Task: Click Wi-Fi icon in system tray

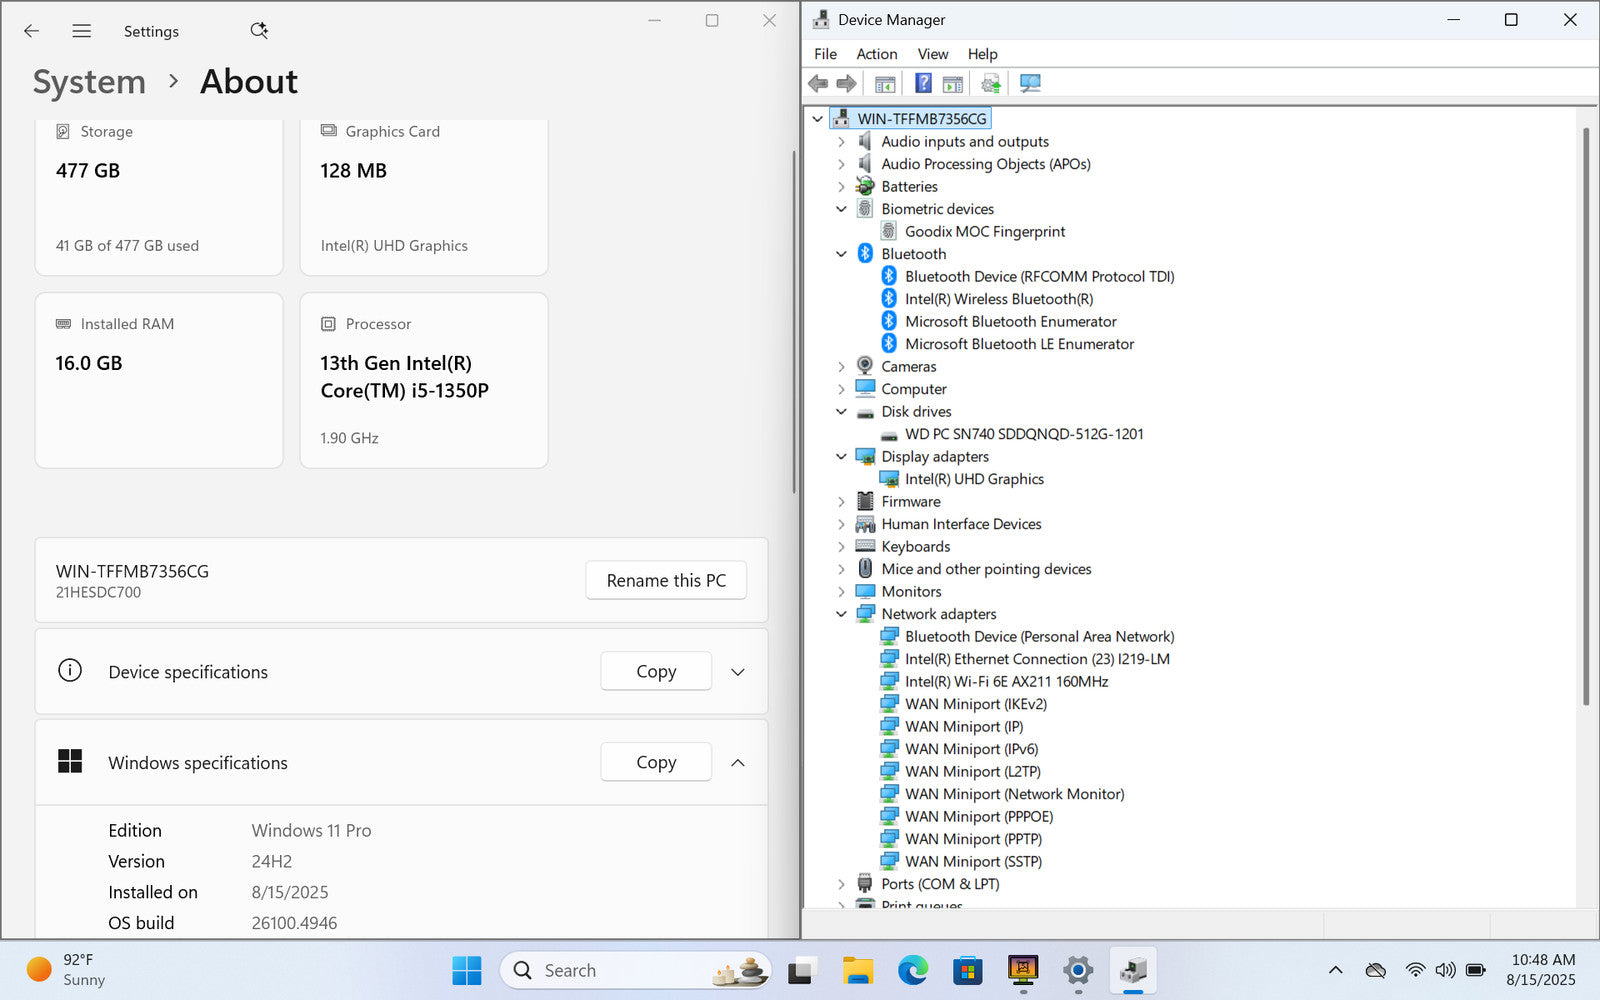Action: pyautogui.click(x=1415, y=970)
